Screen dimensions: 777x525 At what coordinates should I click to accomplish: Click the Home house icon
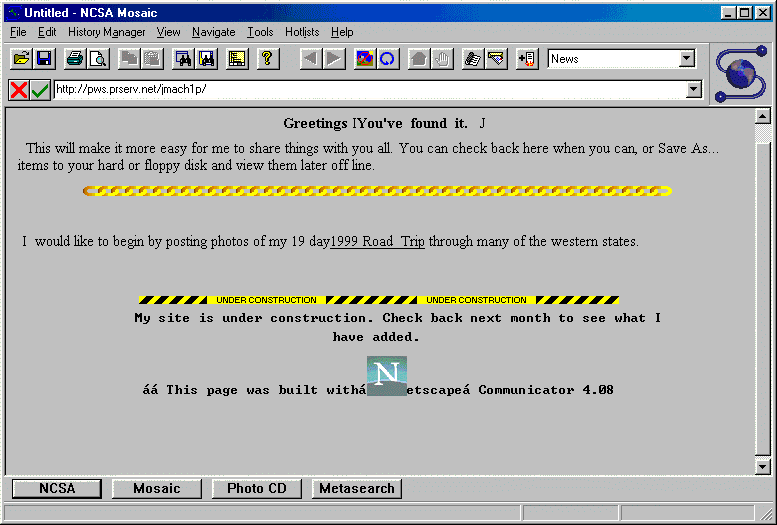click(419, 59)
